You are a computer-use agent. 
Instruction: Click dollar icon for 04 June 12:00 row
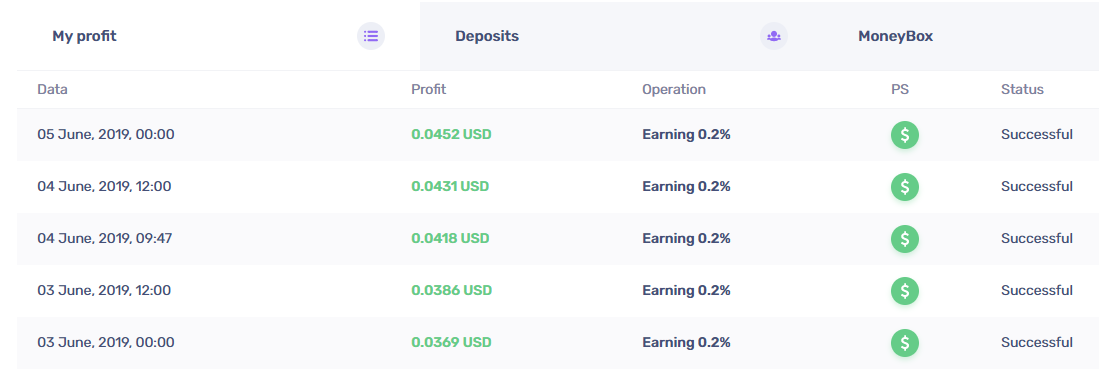tap(905, 186)
